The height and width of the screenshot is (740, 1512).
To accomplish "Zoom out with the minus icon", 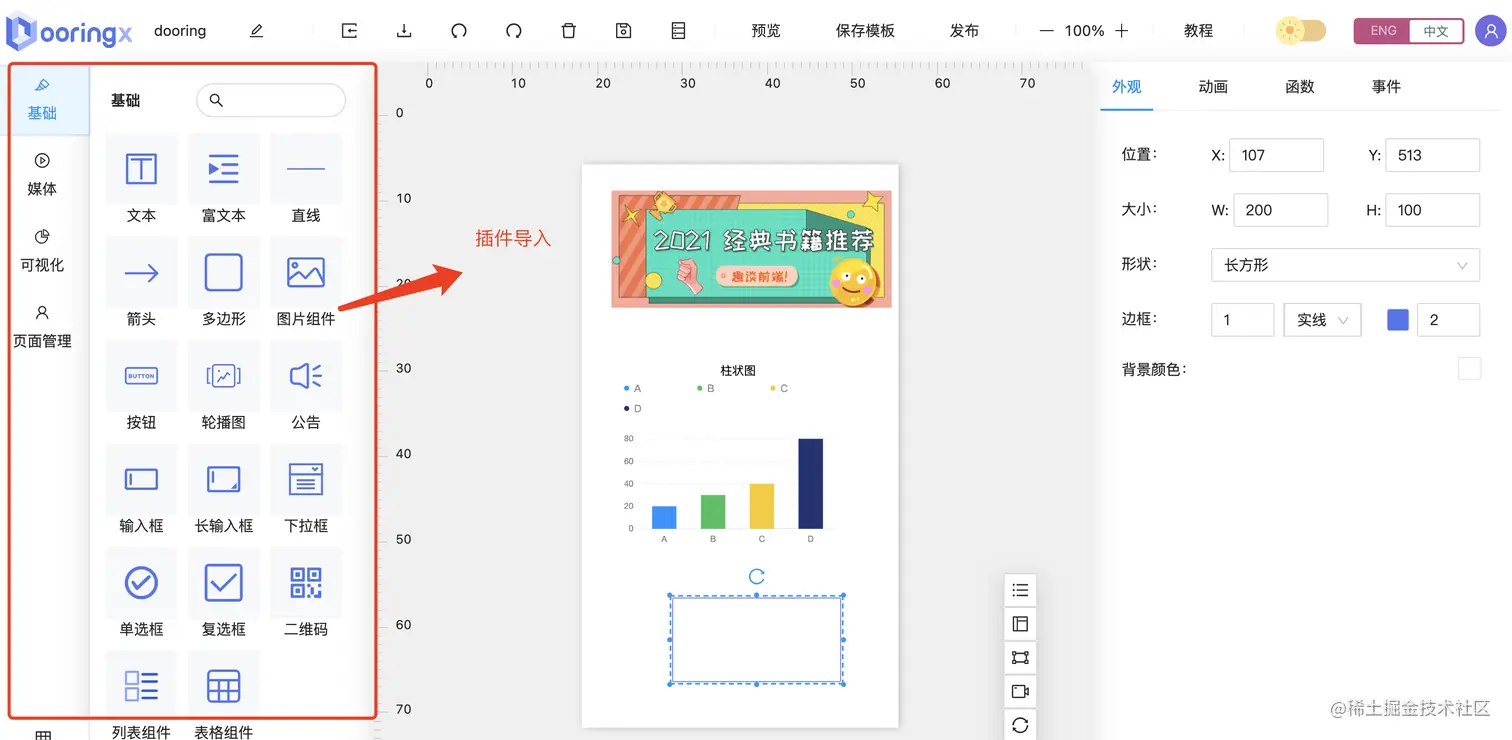I will tap(1046, 31).
